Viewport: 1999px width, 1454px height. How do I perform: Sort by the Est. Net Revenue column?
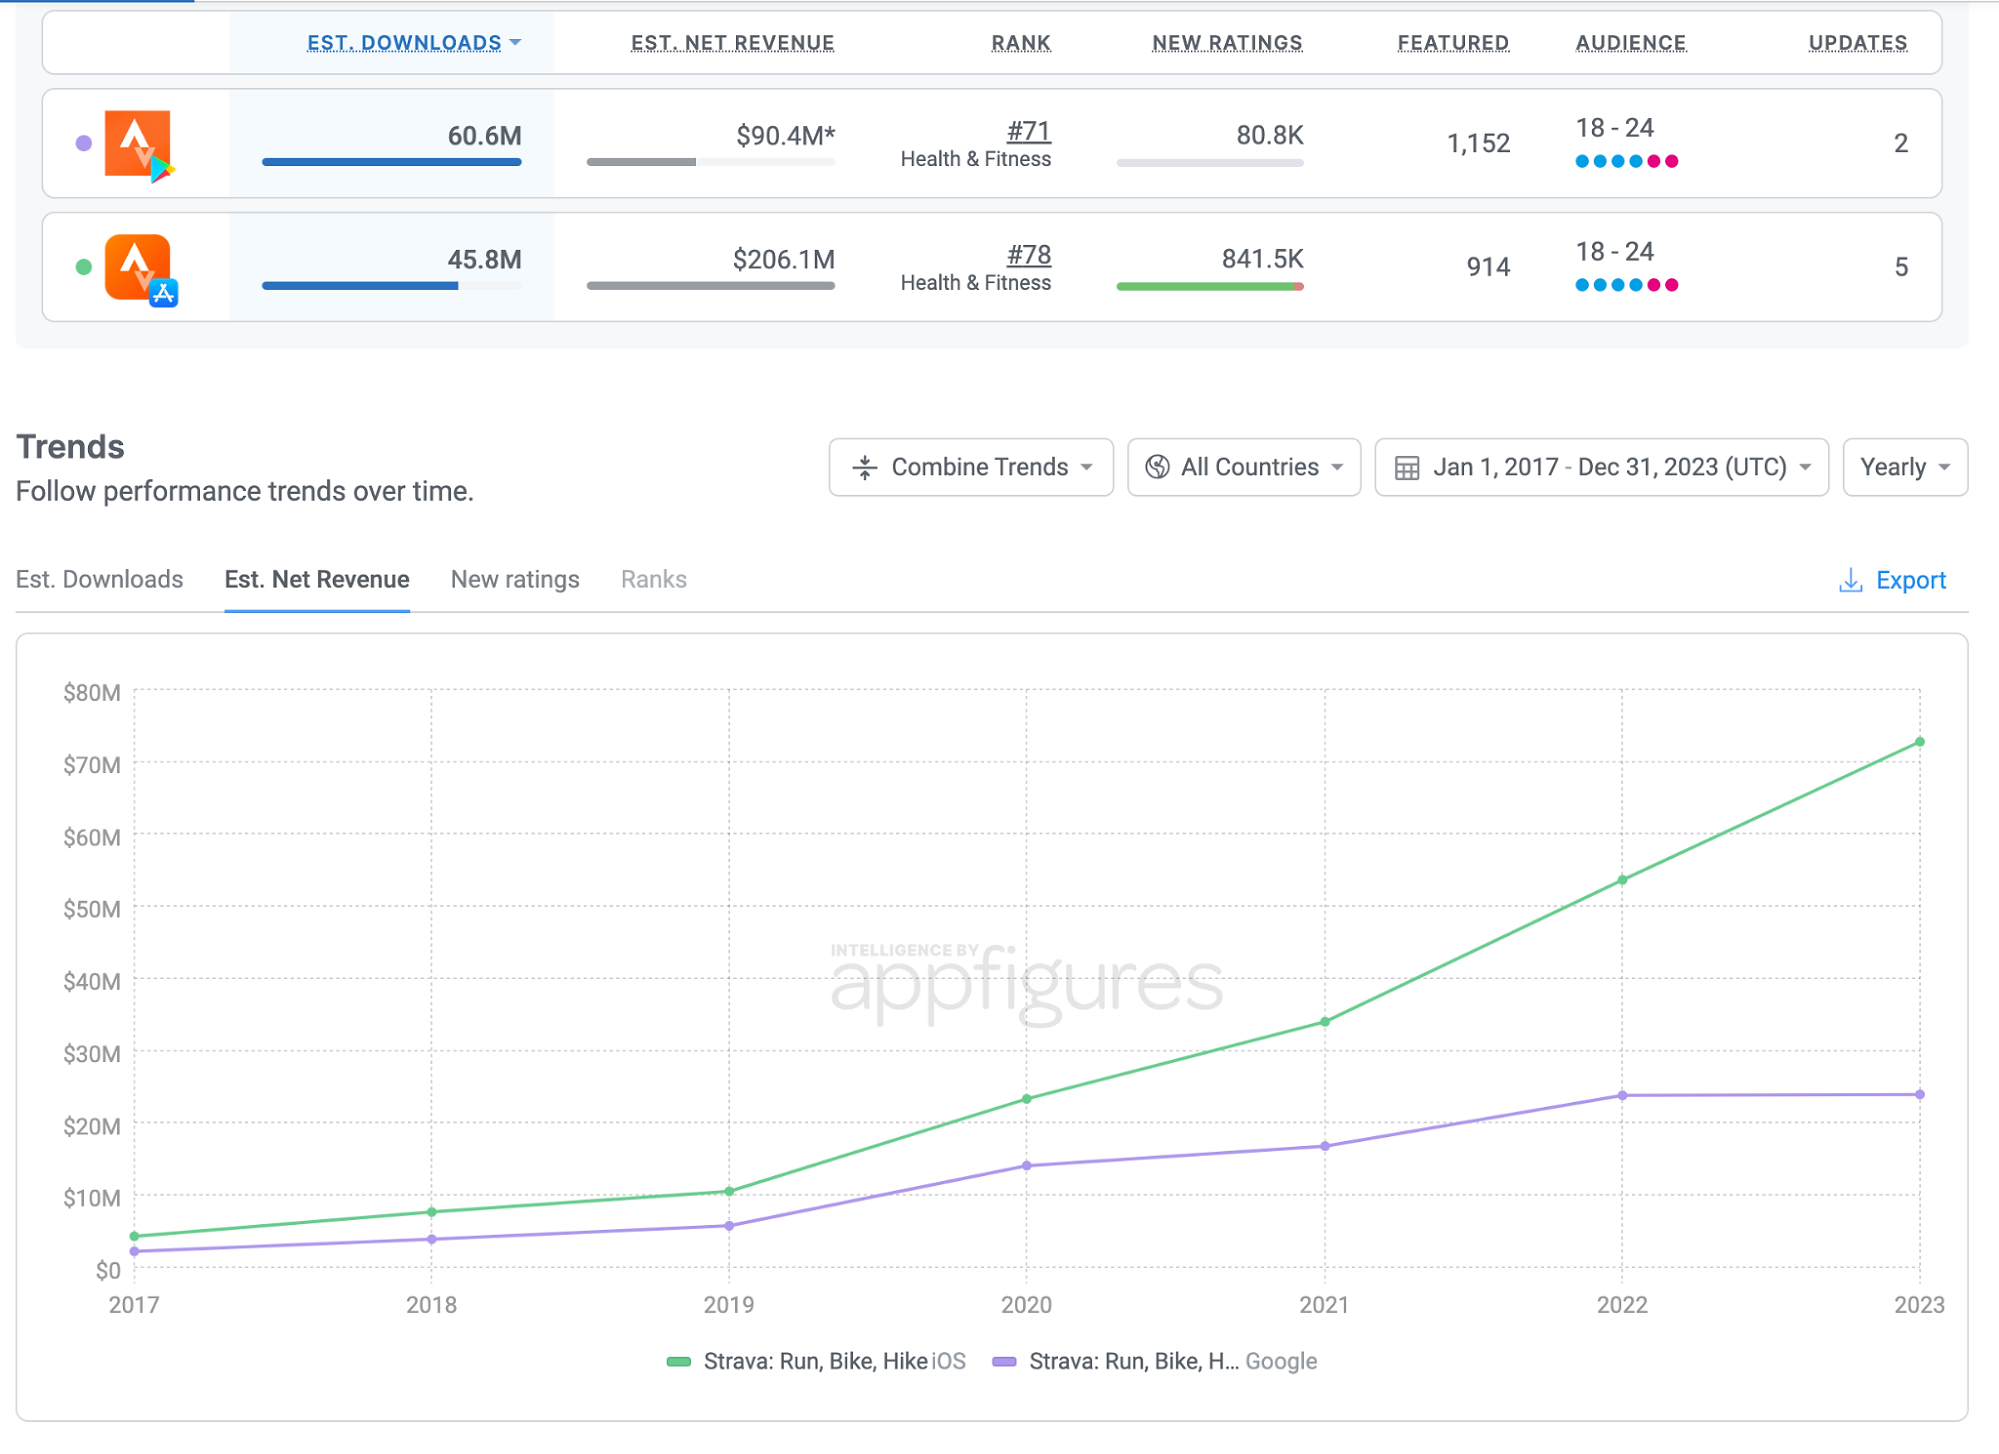pyautogui.click(x=732, y=43)
